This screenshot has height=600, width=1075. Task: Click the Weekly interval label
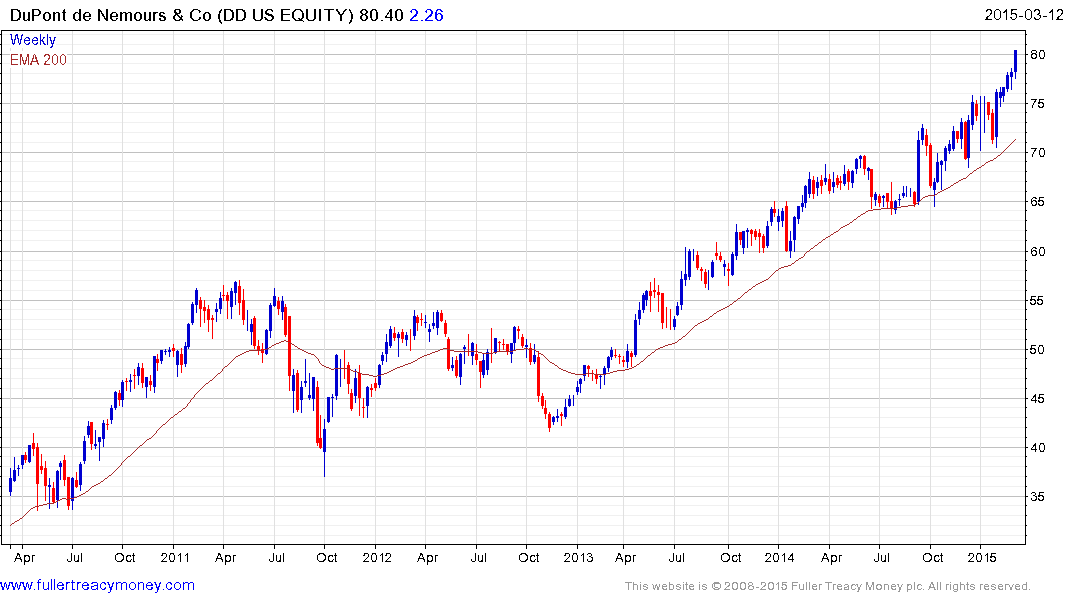click(33, 40)
